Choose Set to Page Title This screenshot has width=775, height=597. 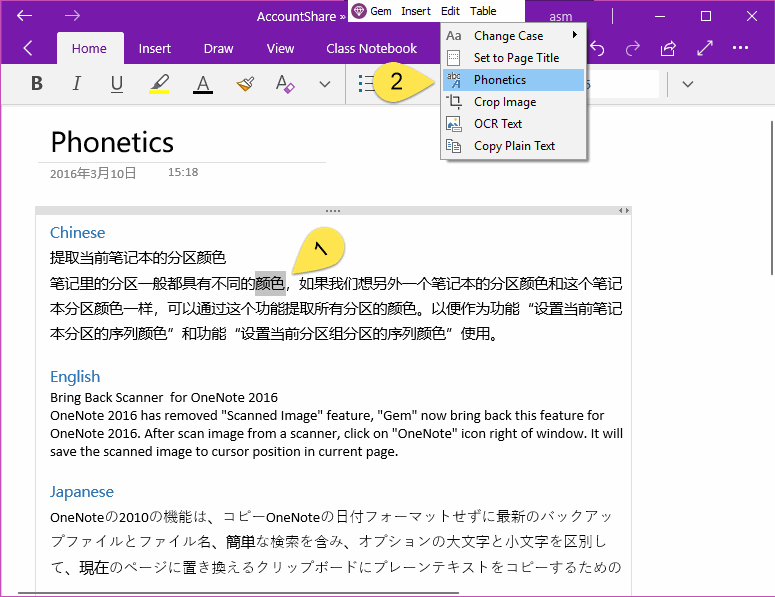click(514, 58)
